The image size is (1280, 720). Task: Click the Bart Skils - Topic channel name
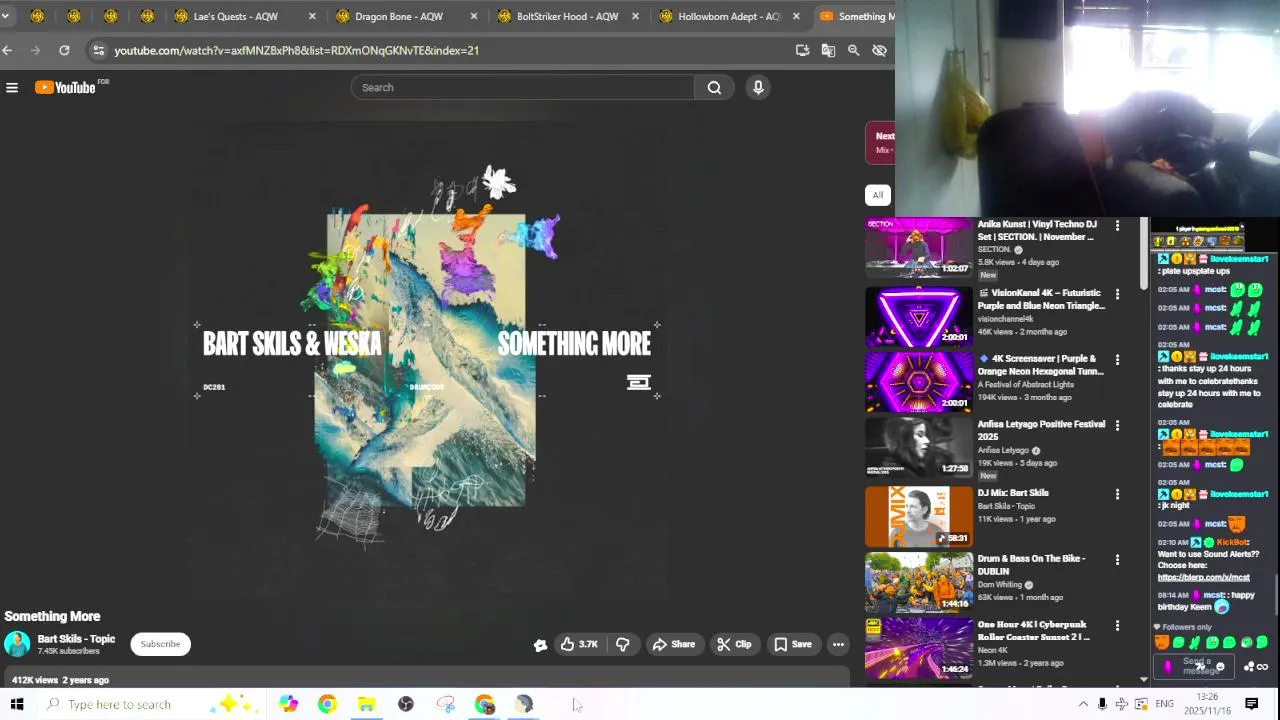76,640
